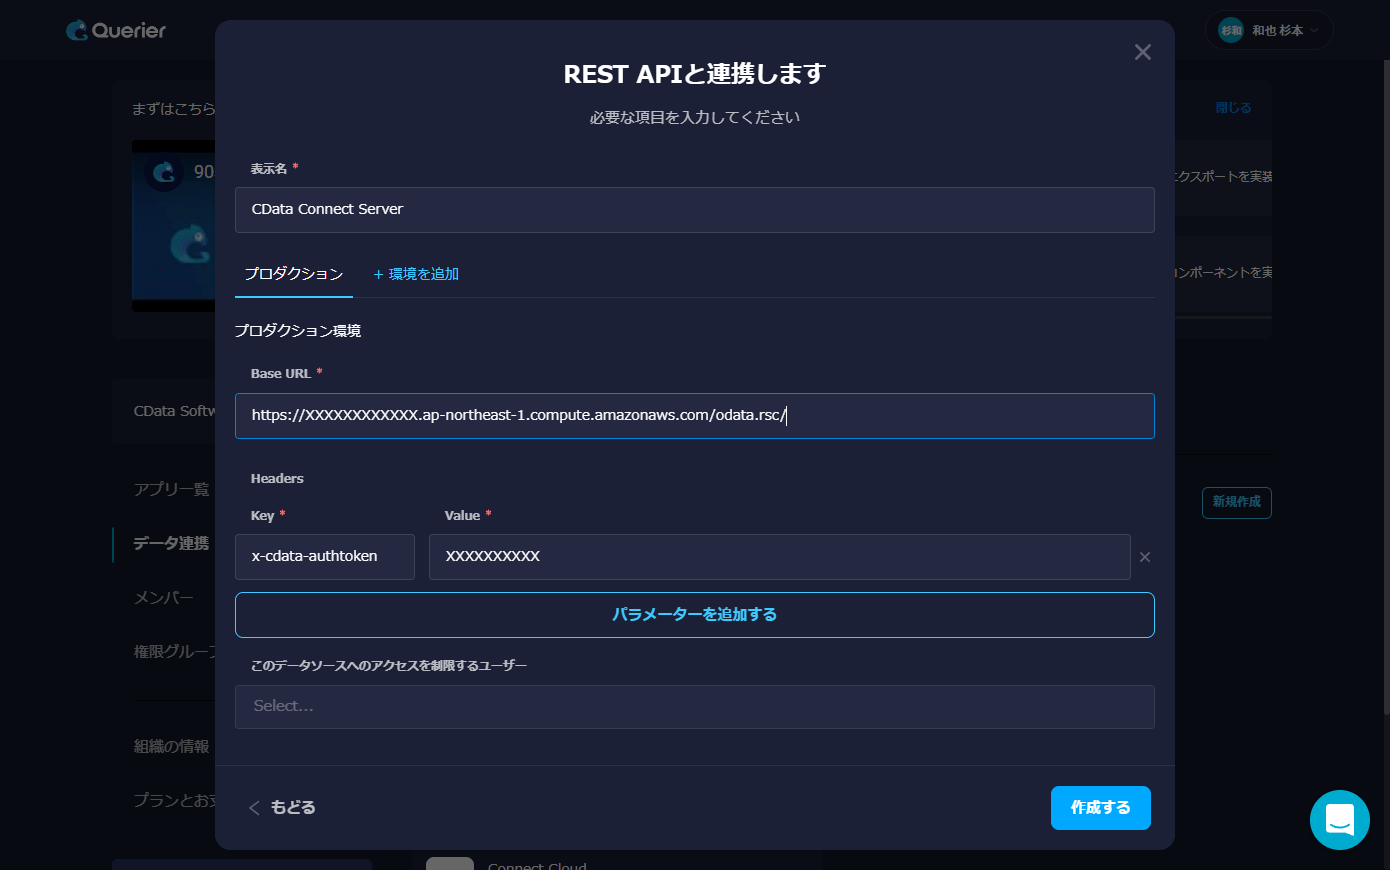Click パラメーターを追加する button
This screenshot has height=870, width=1390.
click(695, 615)
